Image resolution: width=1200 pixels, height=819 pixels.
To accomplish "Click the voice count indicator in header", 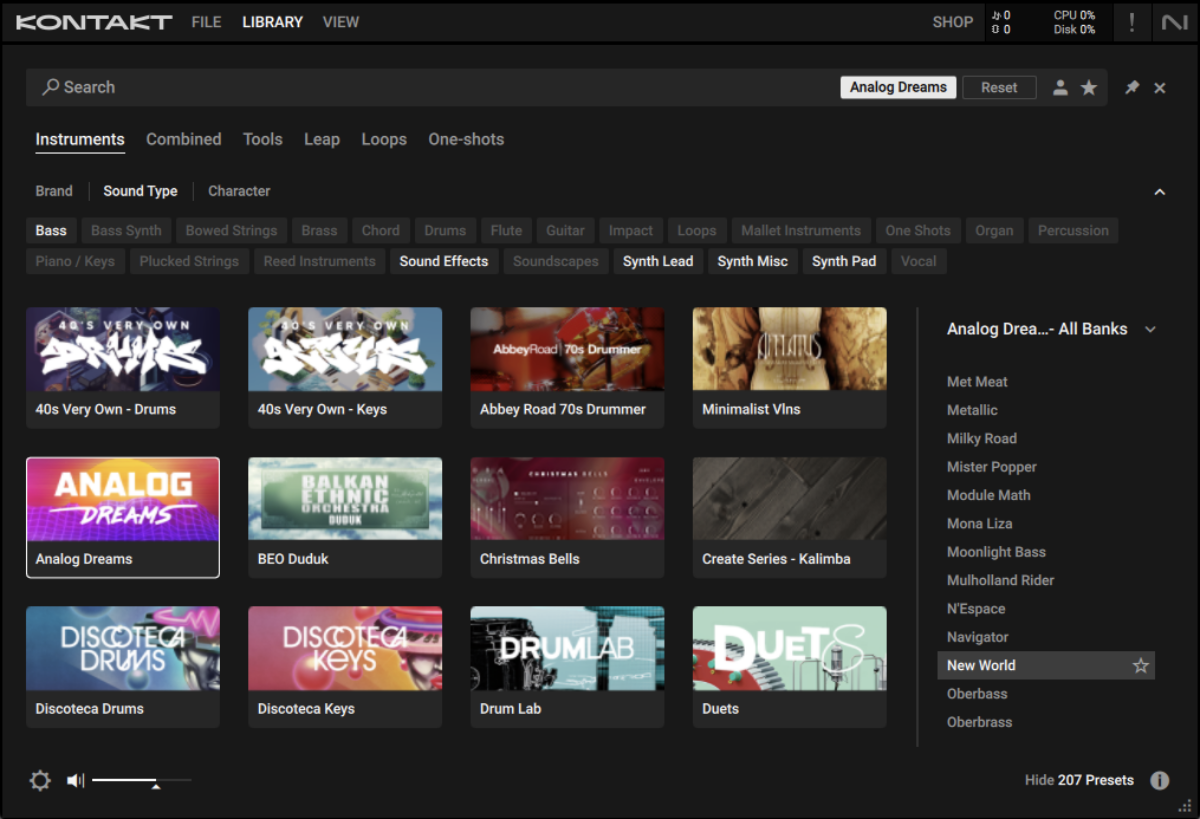I will click(x=1000, y=22).
